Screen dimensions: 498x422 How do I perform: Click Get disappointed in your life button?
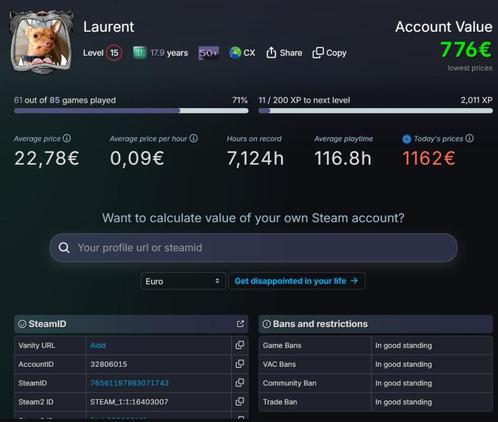297,281
